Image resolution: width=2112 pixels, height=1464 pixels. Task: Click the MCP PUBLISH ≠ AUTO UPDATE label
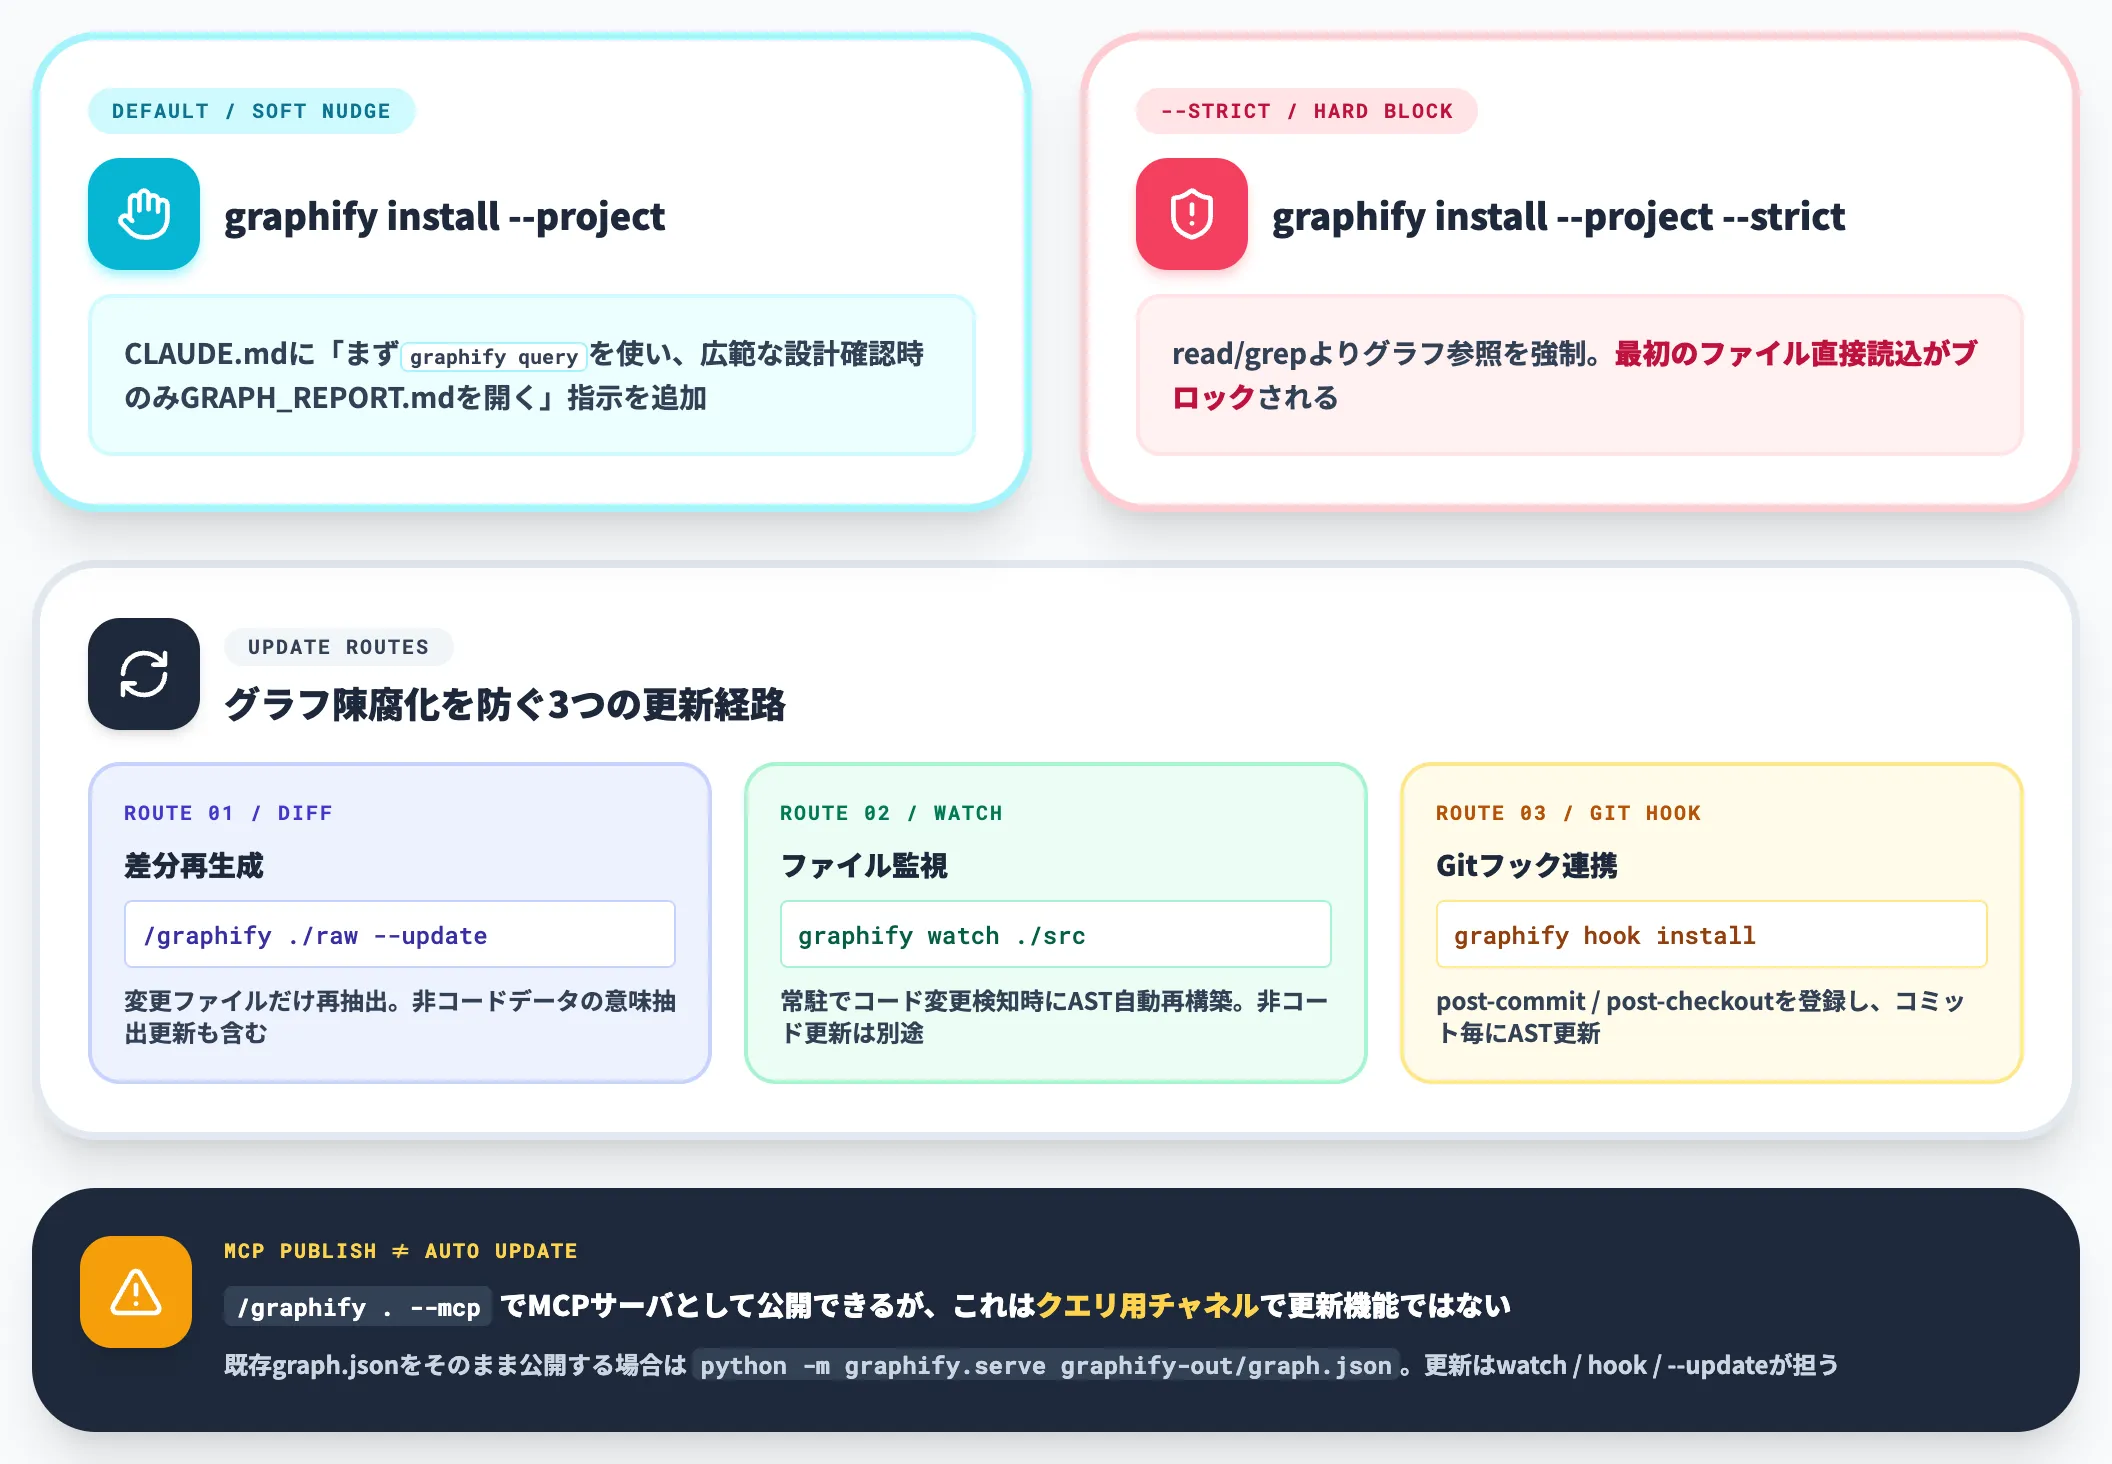pyautogui.click(x=400, y=1251)
